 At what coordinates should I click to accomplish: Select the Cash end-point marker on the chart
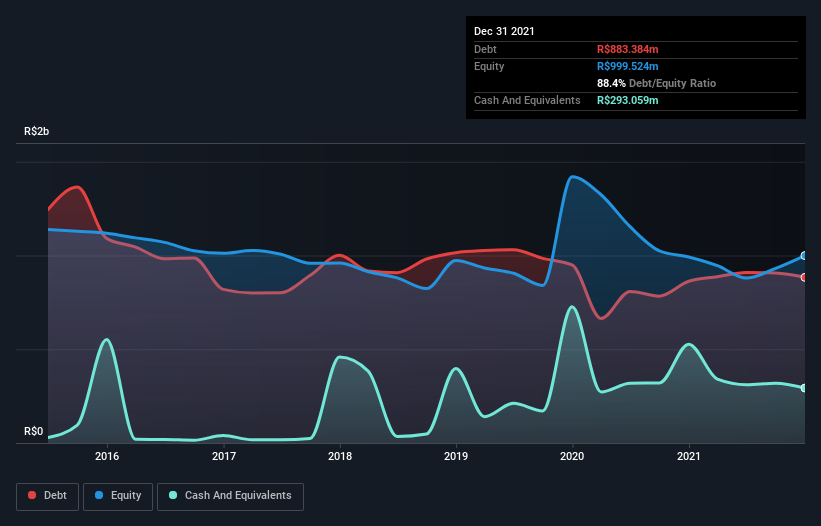point(804,388)
